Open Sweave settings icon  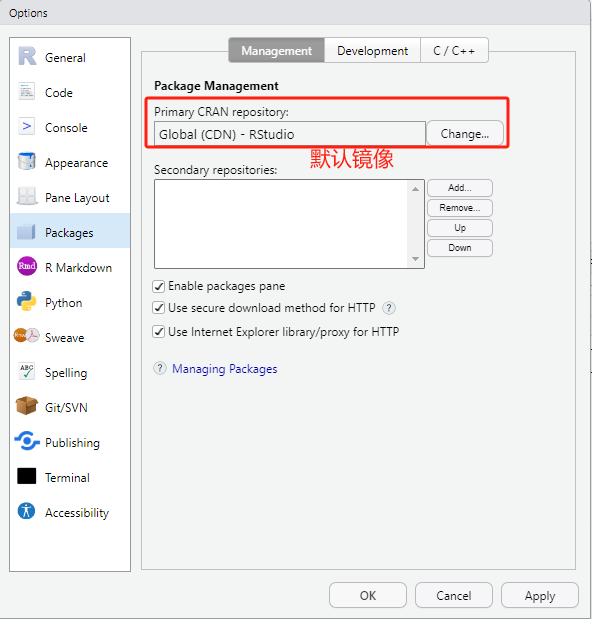tap(27, 336)
